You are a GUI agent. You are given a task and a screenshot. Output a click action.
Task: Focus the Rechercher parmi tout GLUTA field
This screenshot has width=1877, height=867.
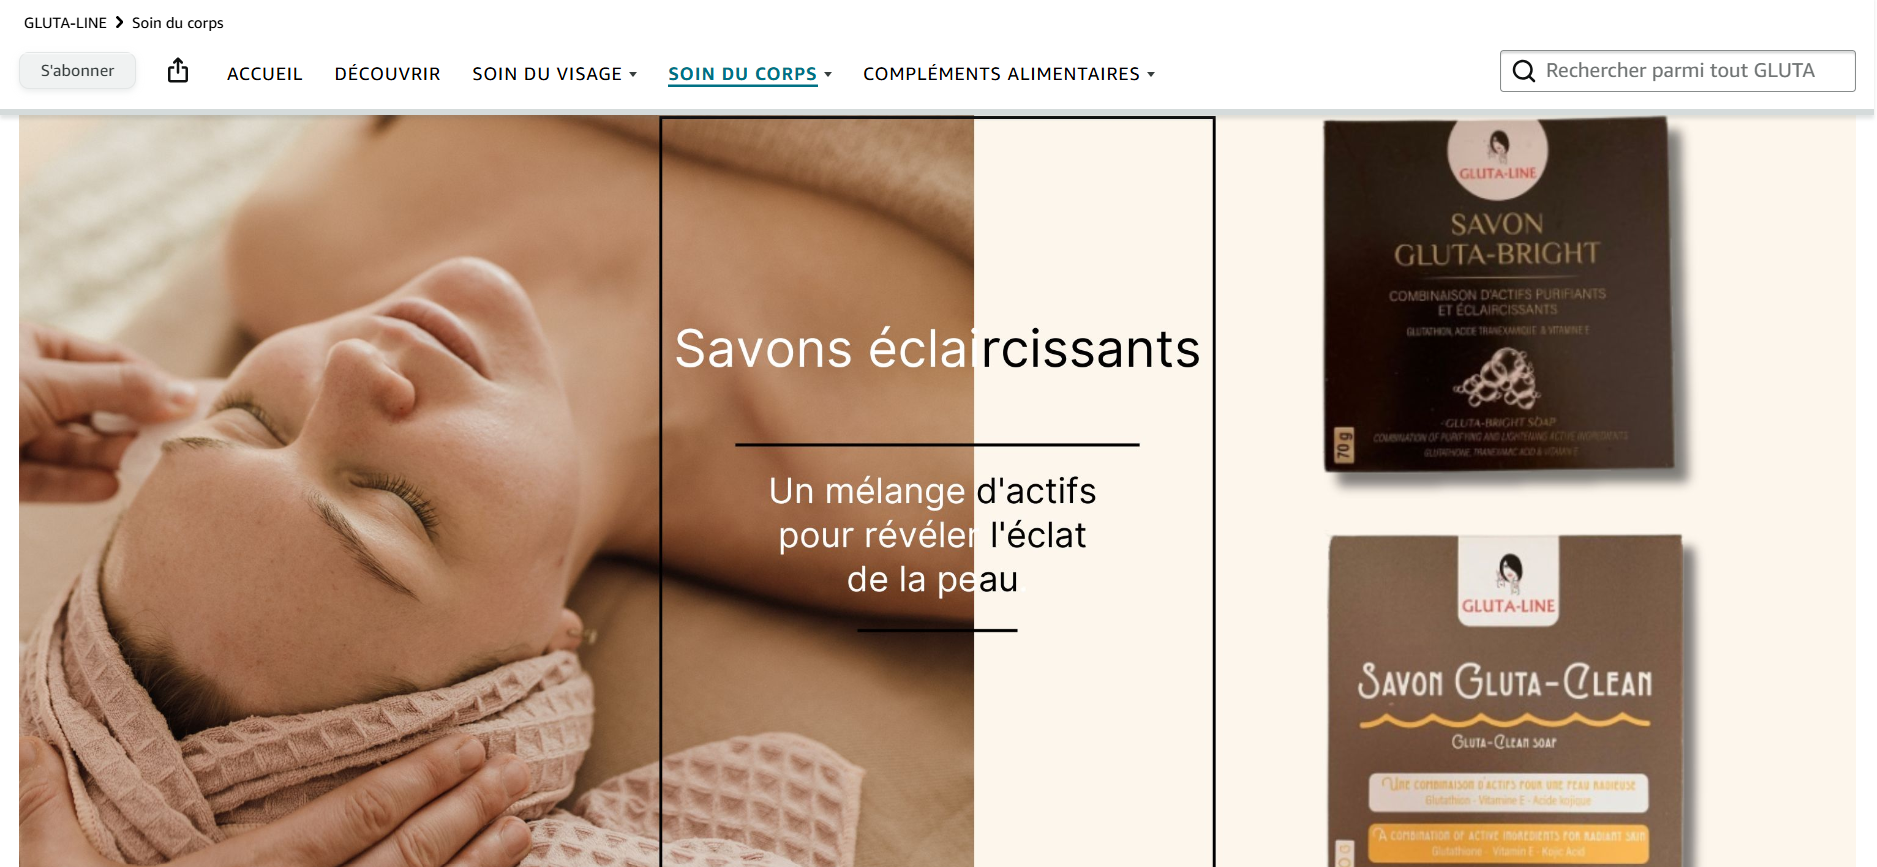(1678, 71)
